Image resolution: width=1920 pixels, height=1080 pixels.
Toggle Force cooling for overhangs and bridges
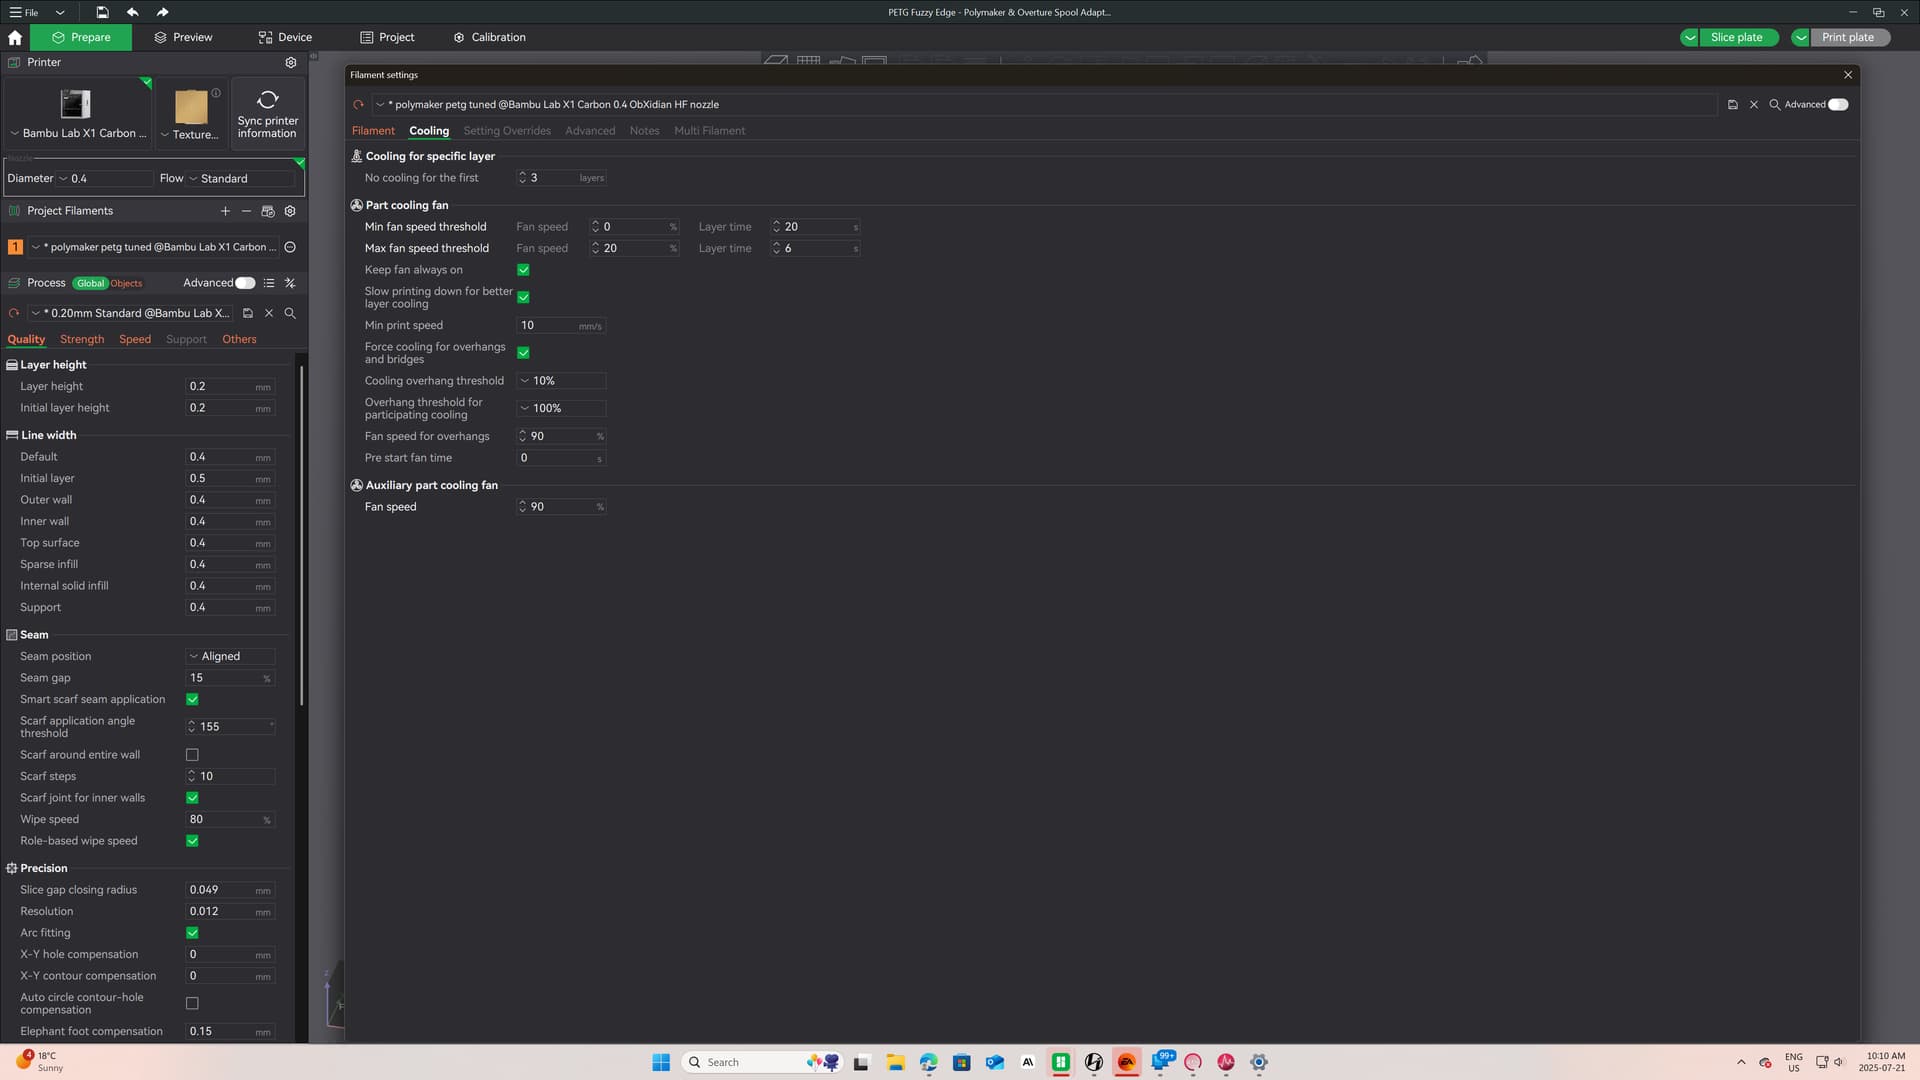tap(523, 353)
